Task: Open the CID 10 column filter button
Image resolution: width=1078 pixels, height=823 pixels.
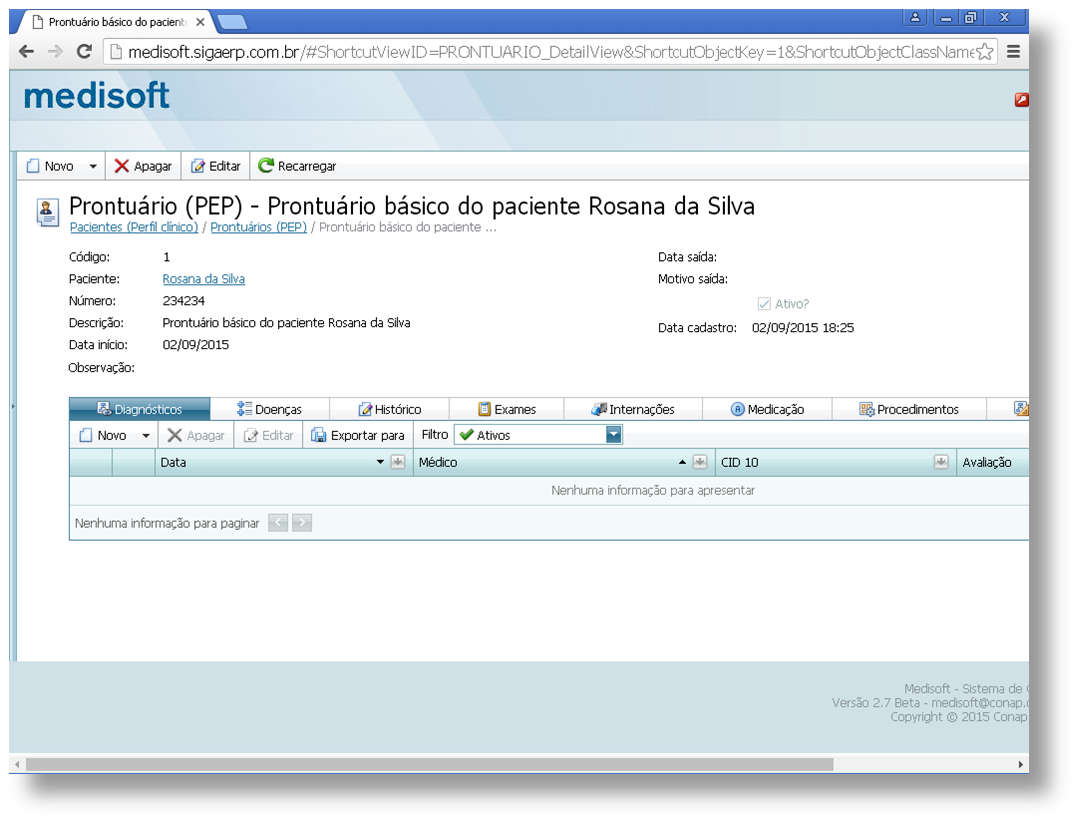Action: click(x=941, y=462)
